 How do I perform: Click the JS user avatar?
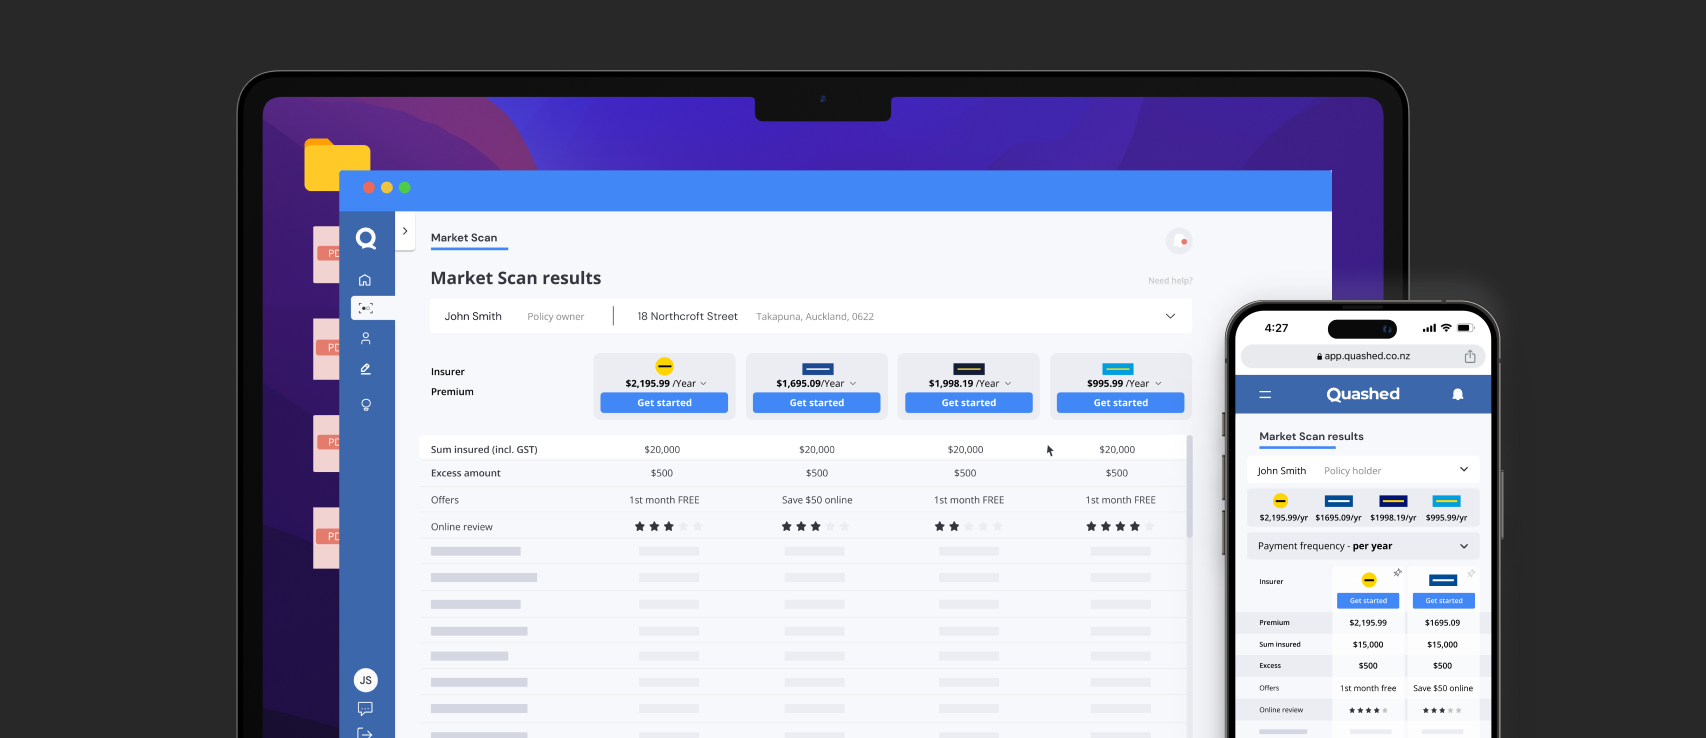(x=366, y=680)
